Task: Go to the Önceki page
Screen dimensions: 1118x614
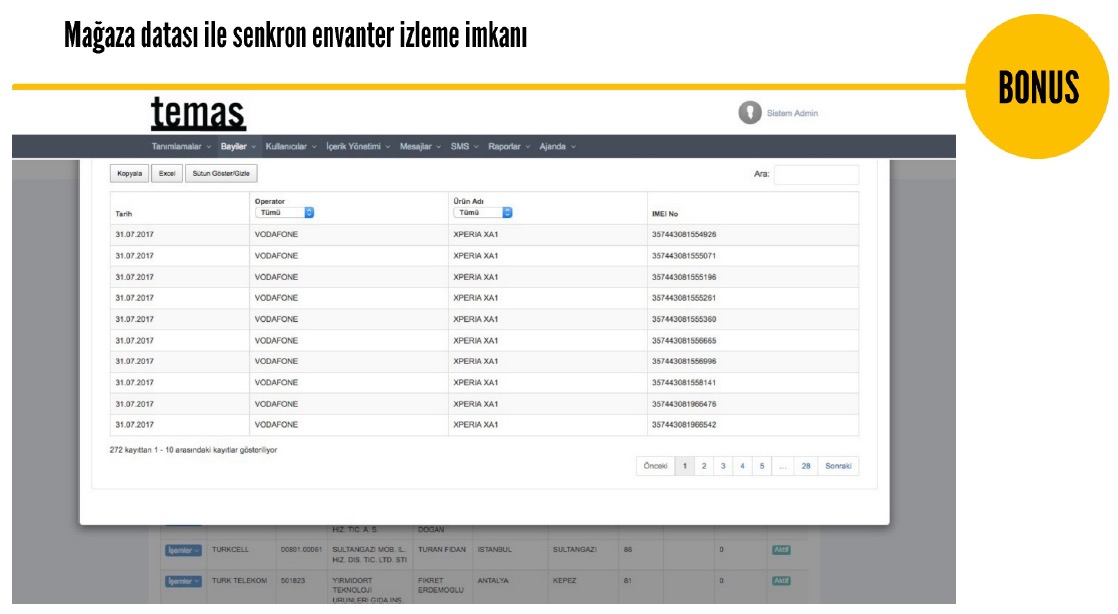Action: [x=655, y=466]
